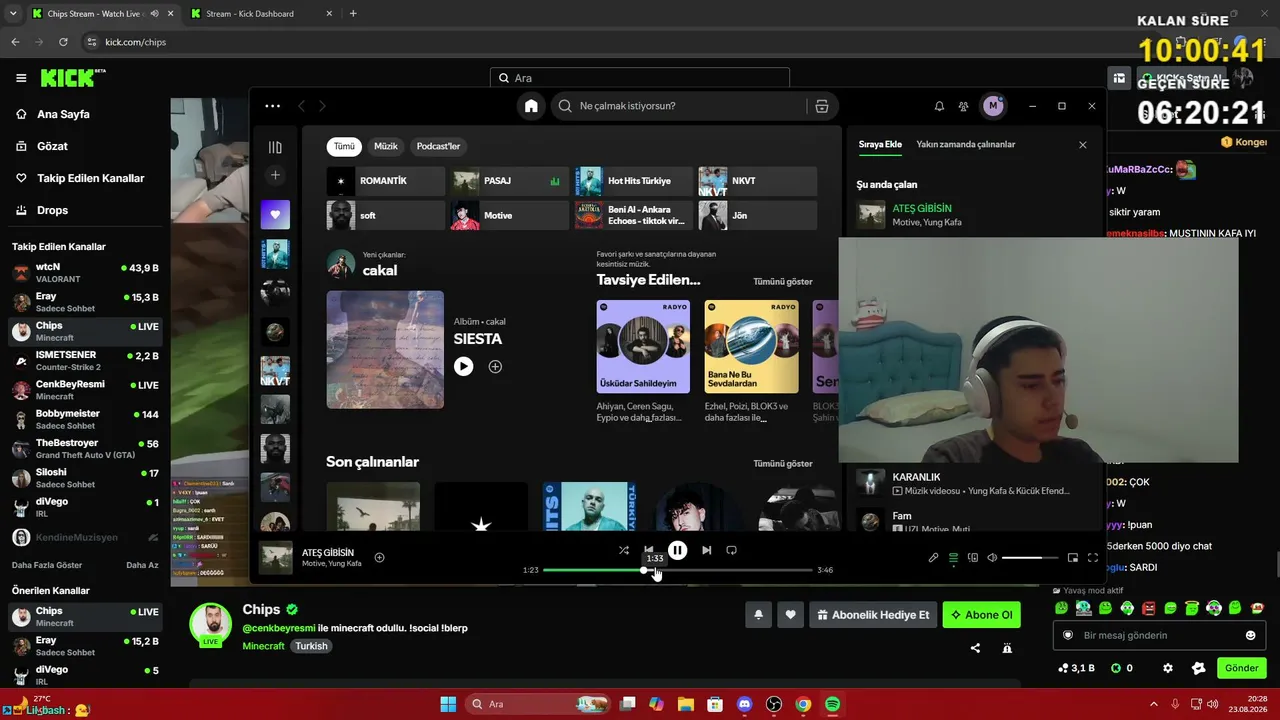Close the Spotify queue panel
This screenshot has height=720, width=1280.
coord(1082,145)
